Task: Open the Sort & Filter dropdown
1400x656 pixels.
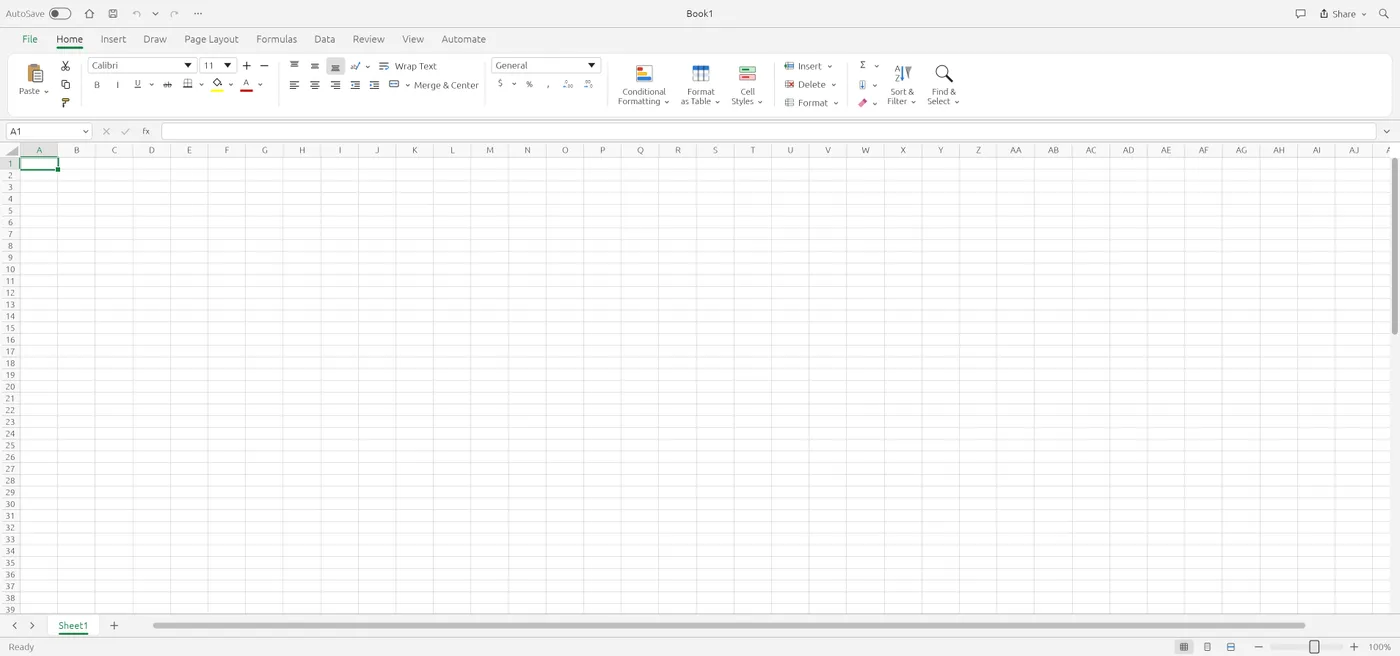Action: 902,86
